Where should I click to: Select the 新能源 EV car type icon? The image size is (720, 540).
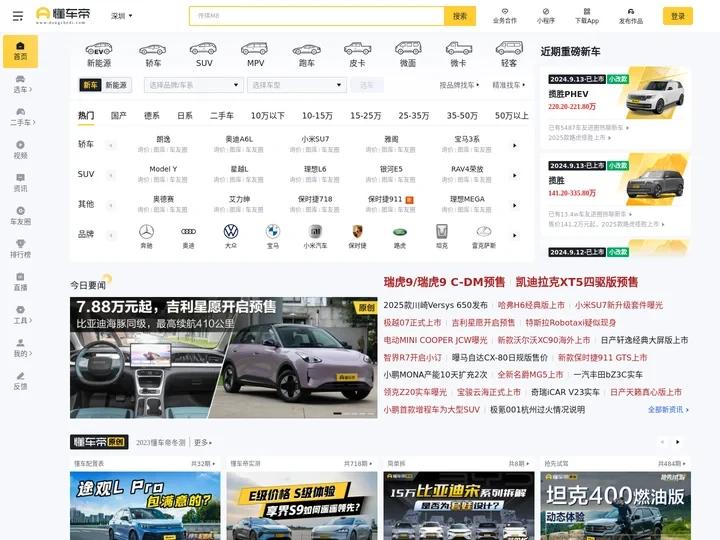coord(99,54)
